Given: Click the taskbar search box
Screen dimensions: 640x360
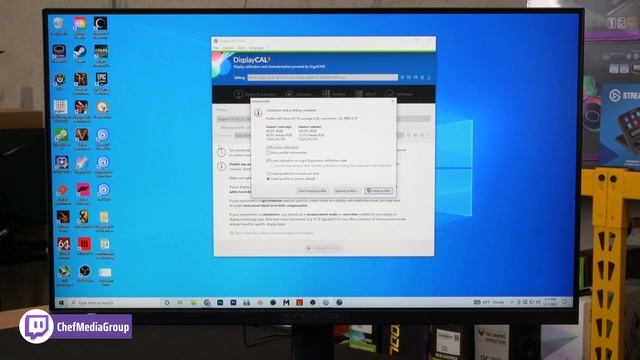Looking at the screenshot, I should [x=114, y=302].
